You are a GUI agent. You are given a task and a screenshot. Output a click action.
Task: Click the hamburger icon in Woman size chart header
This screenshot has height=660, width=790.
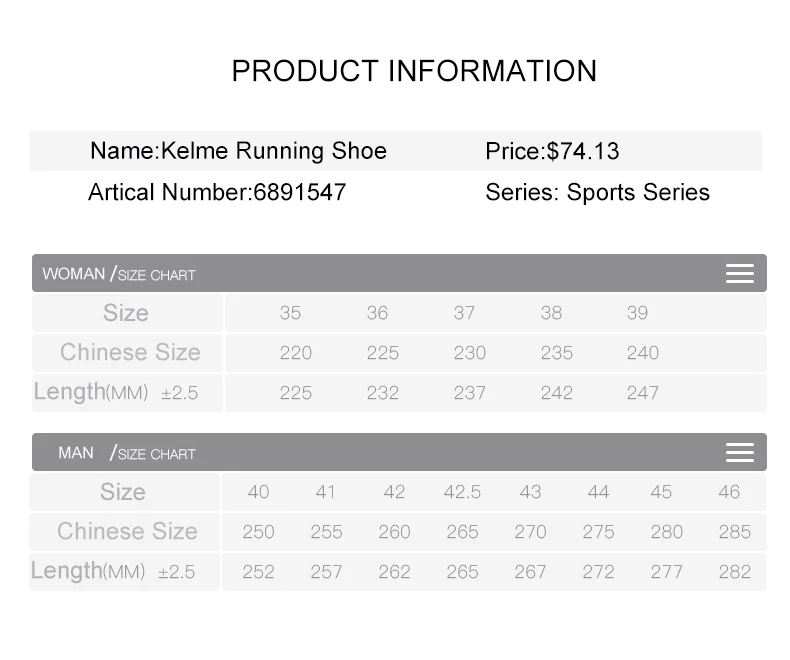pos(739,274)
